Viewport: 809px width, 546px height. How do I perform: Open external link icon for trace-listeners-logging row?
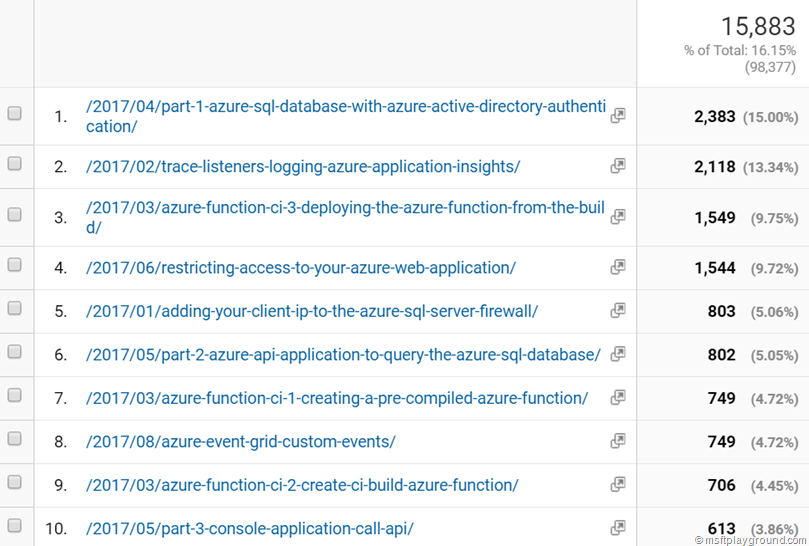click(618, 166)
